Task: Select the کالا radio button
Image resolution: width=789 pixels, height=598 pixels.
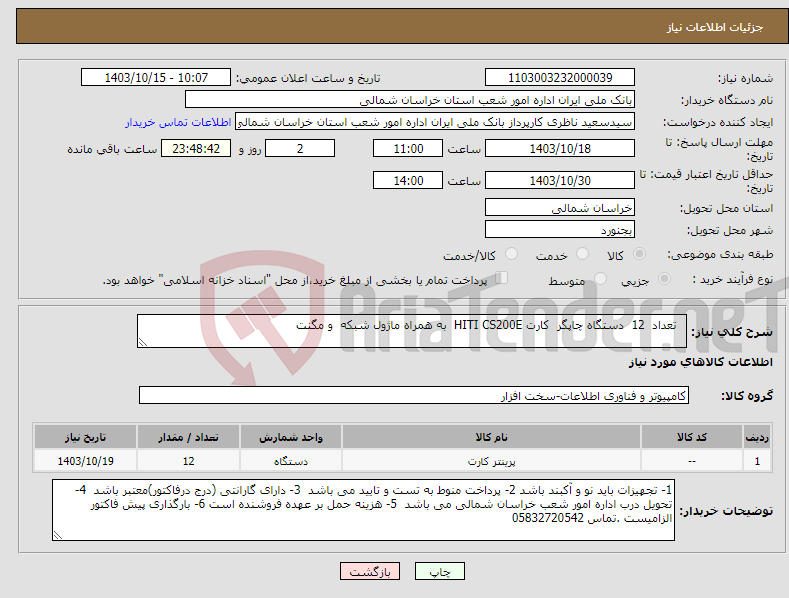Action: [x=639, y=254]
